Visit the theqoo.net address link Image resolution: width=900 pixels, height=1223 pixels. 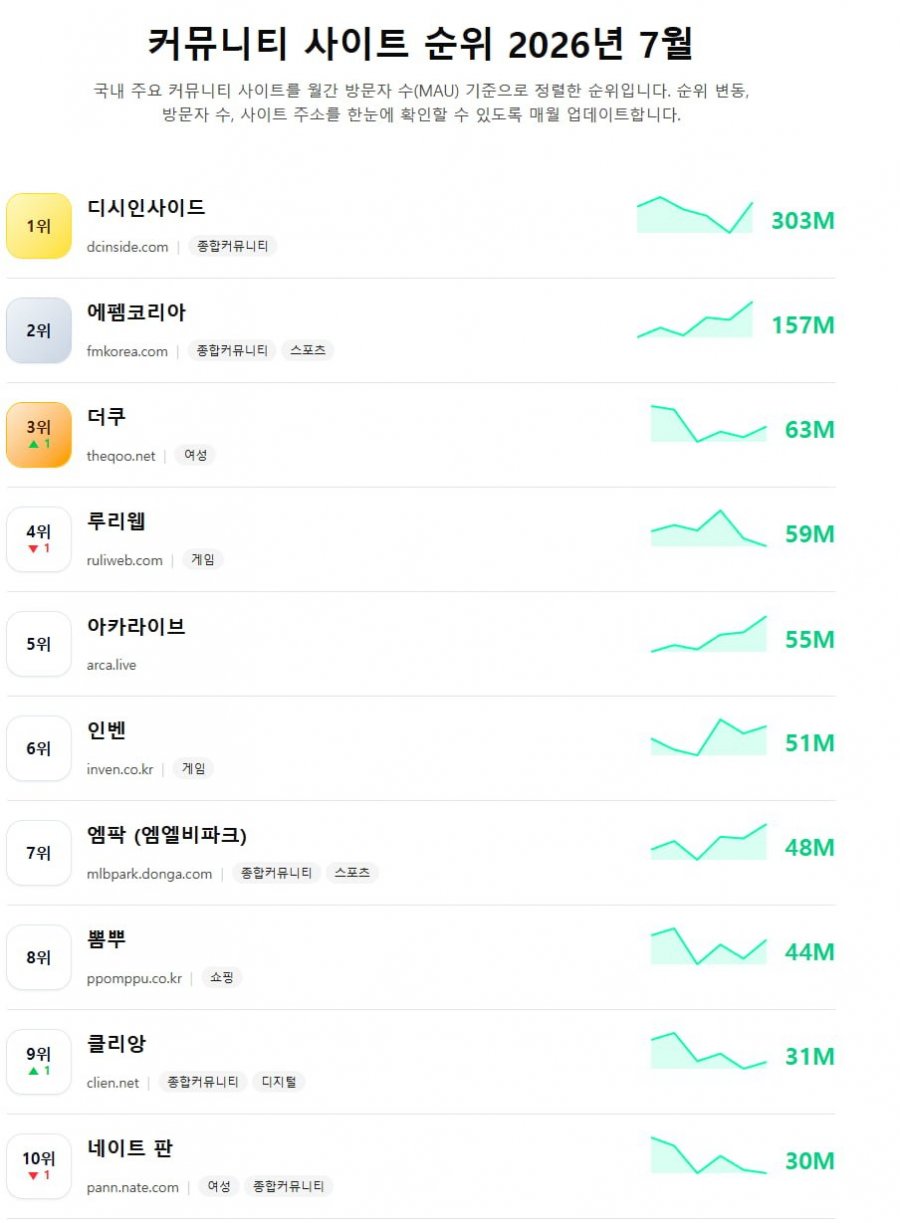[x=121, y=455]
